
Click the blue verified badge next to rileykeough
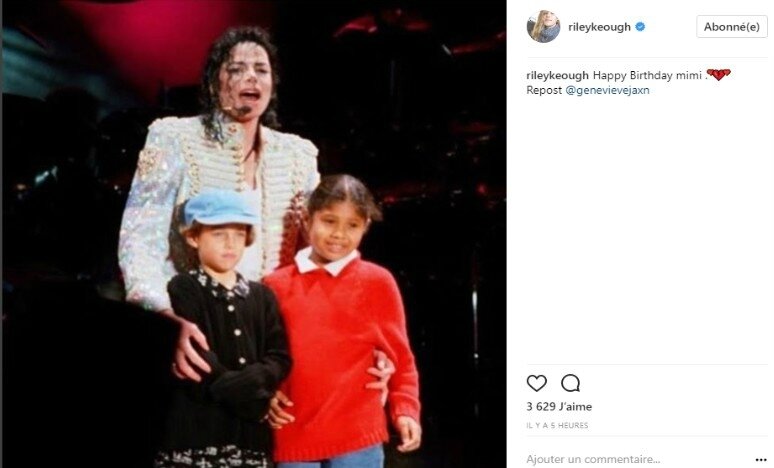point(640,27)
